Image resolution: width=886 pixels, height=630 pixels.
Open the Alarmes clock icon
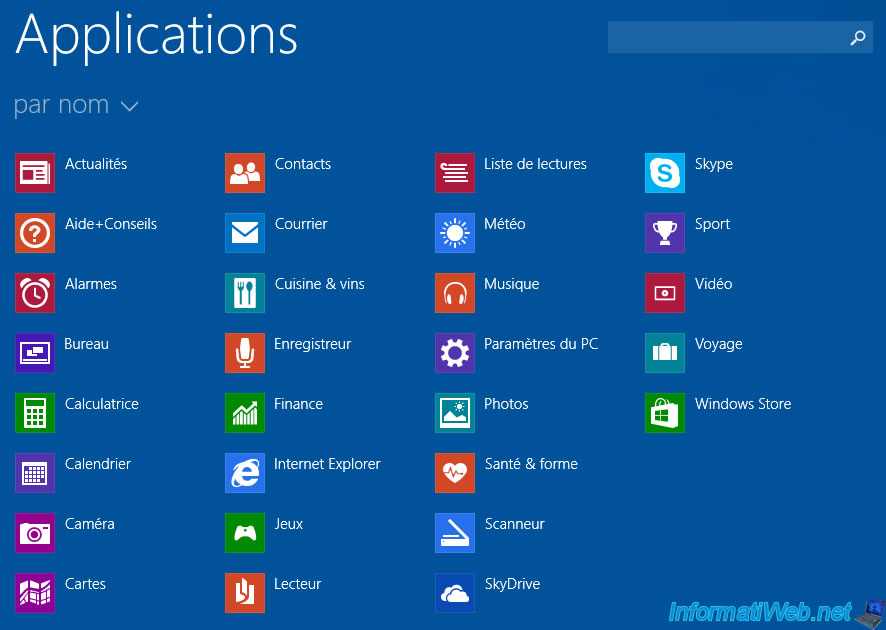(35, 293)
